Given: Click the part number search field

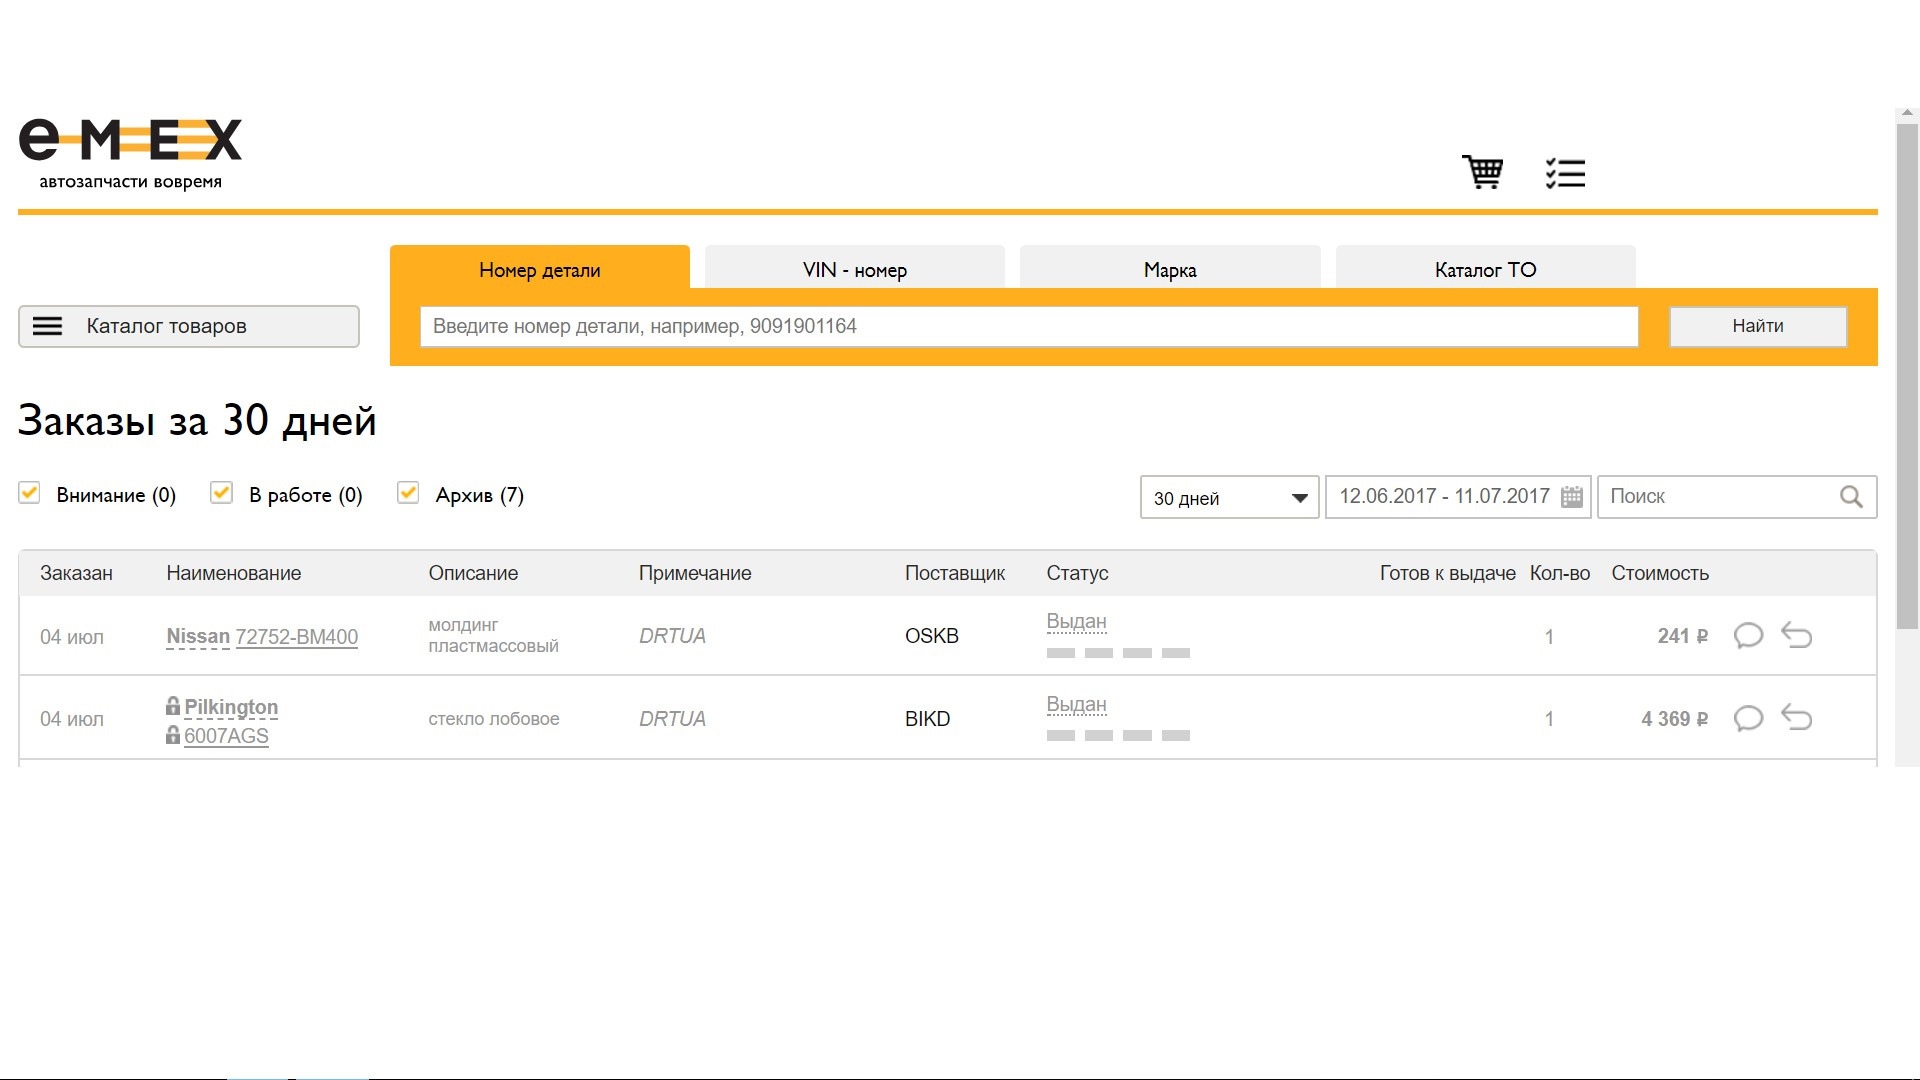Looking at the screenshot, I should point(1028,326).
